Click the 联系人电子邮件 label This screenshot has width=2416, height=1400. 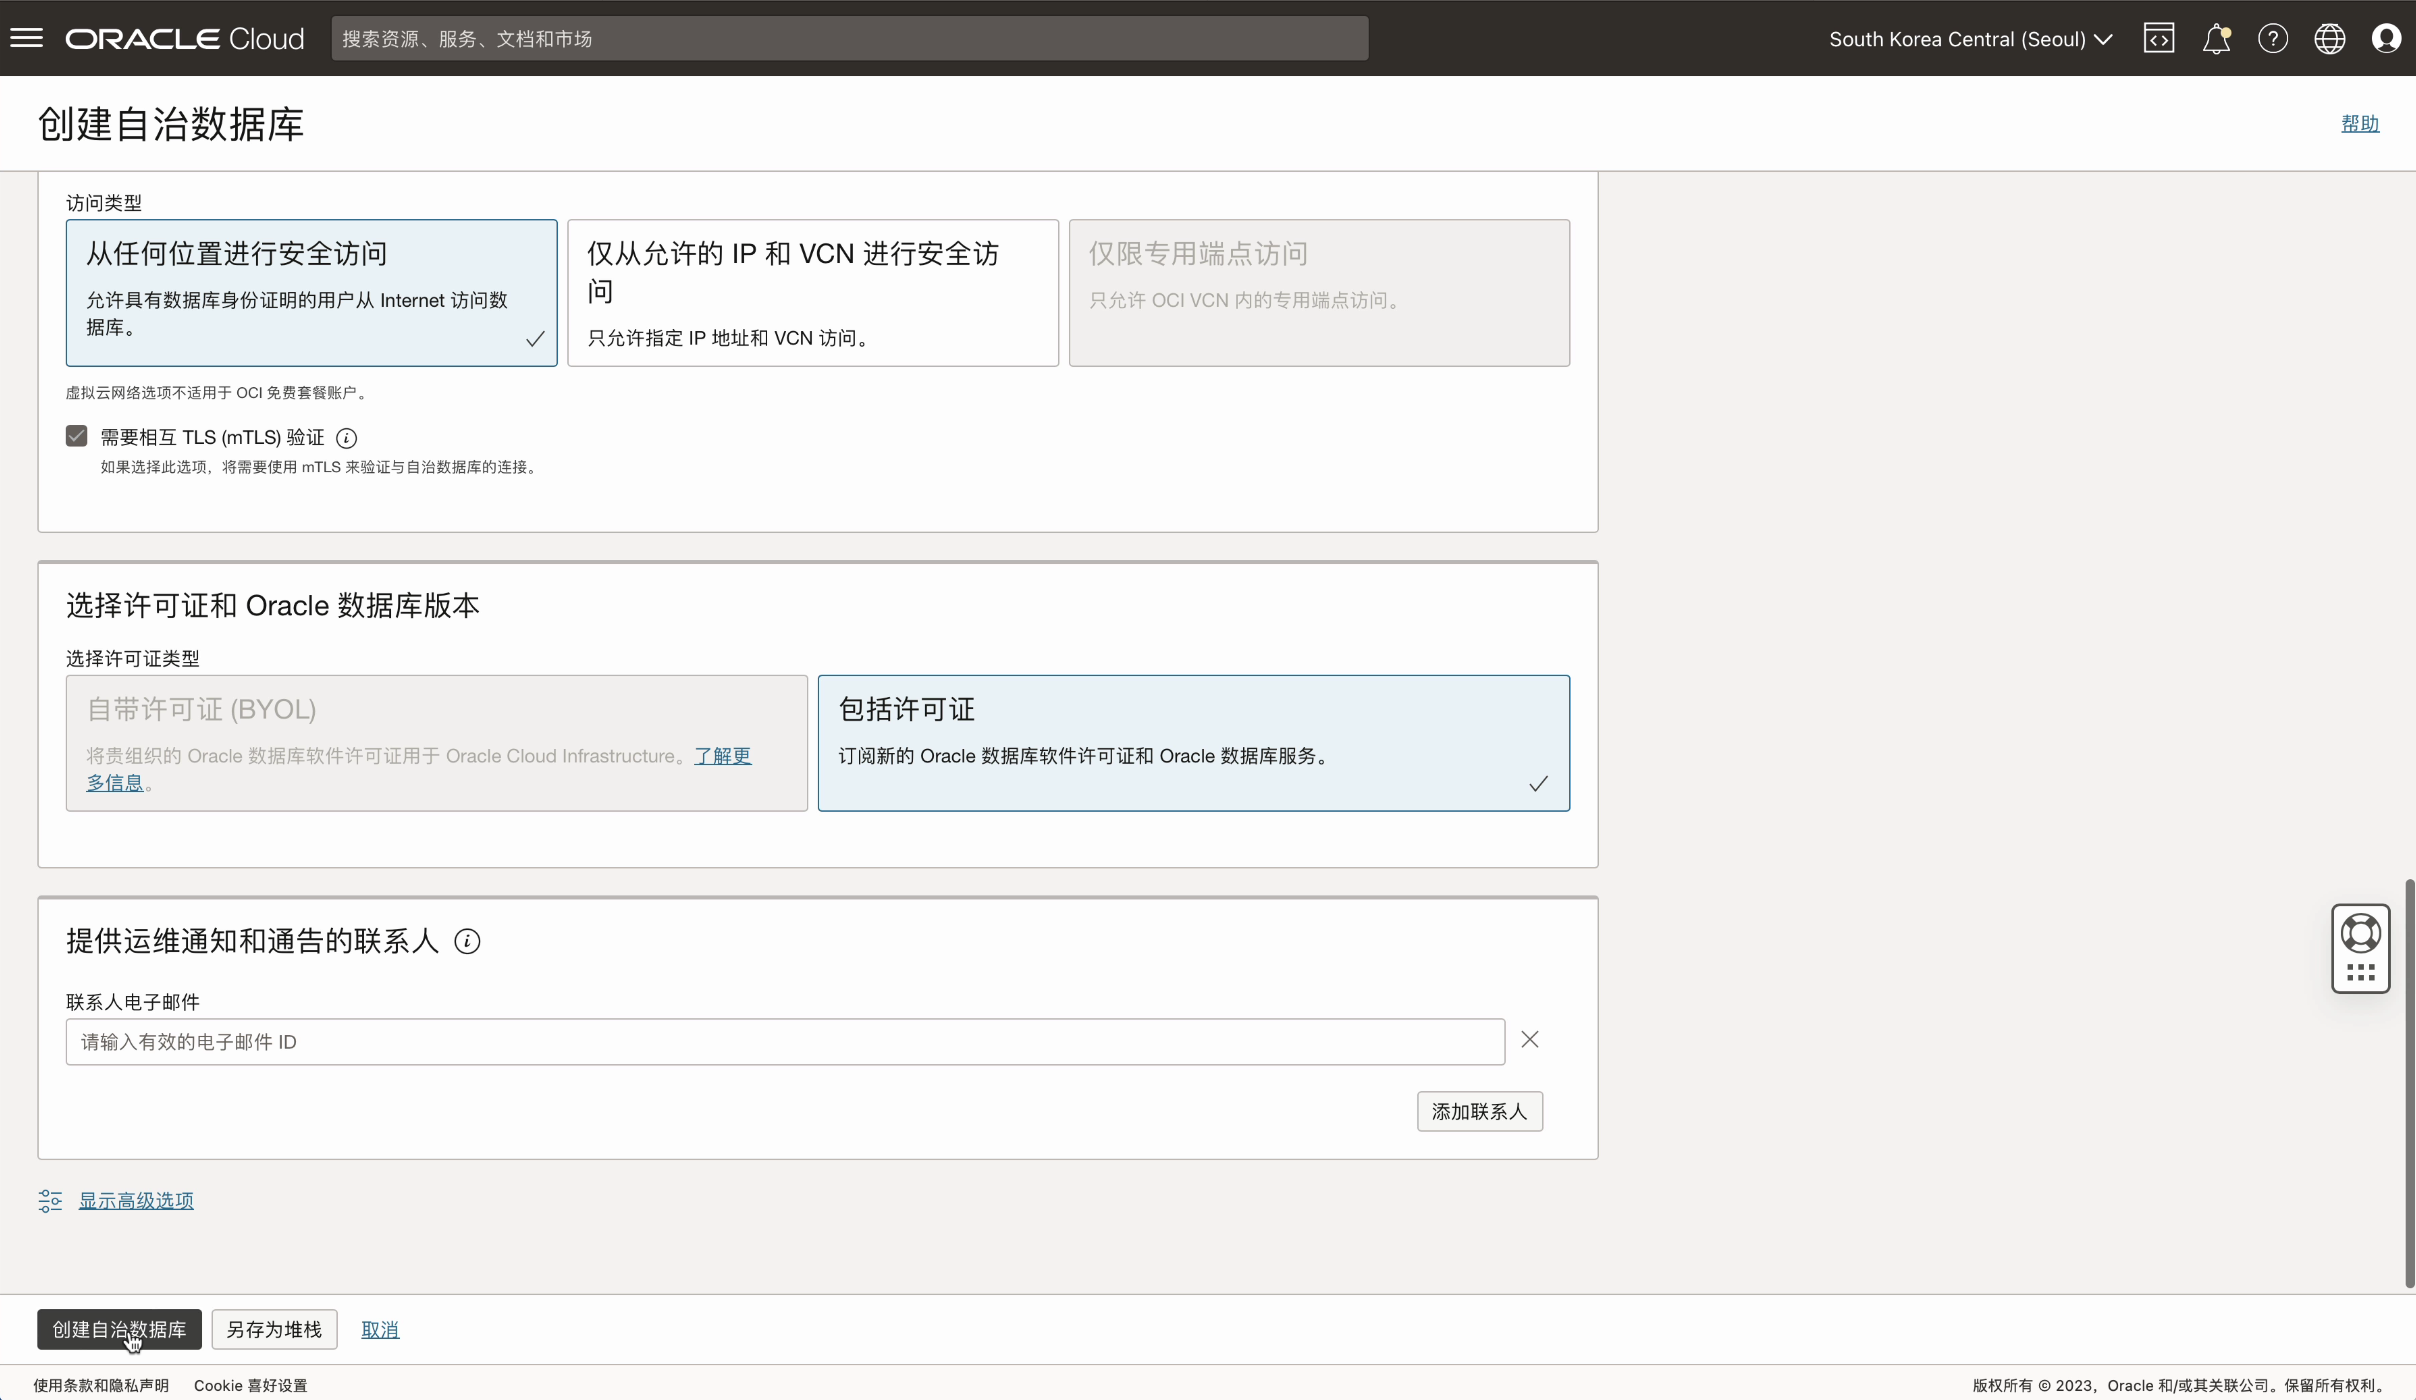(x=133, y=1001)
